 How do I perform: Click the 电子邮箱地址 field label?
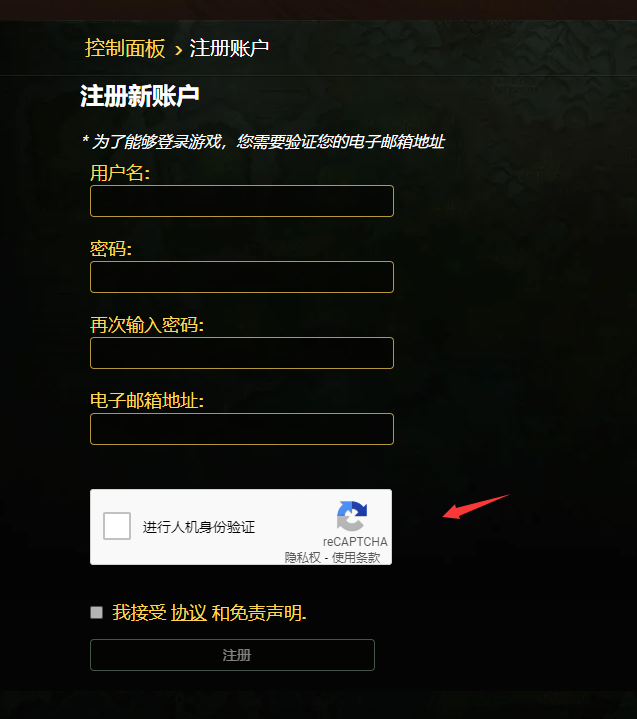[147, 400]
